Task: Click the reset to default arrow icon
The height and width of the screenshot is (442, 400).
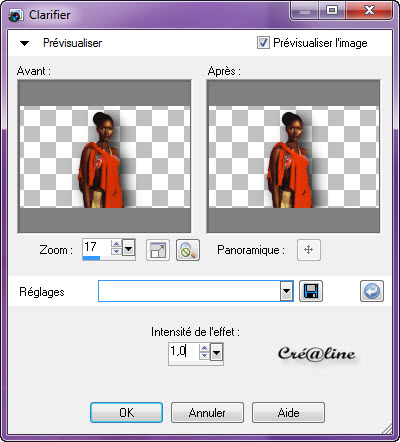Action: pyautogui.click(x=372, y=291)
